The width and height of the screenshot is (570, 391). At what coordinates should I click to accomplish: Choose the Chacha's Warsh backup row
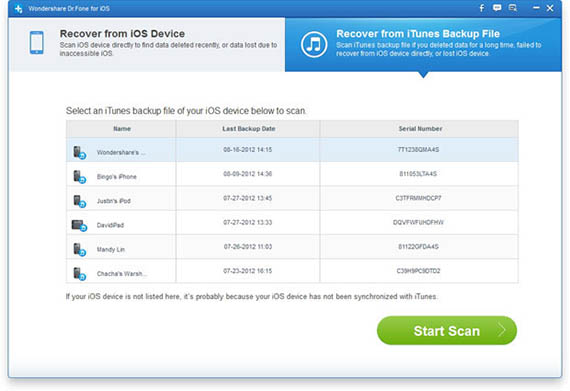pos(292,271)
